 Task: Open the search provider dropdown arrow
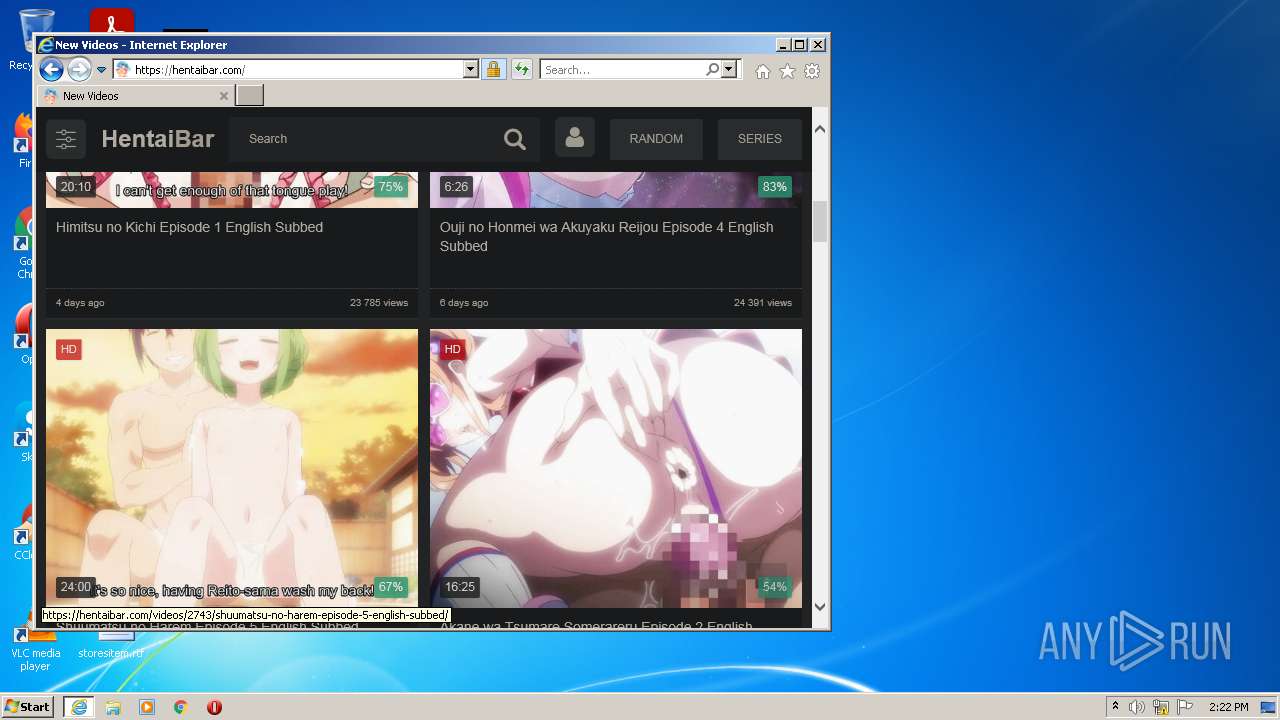[x=729, y=70]
